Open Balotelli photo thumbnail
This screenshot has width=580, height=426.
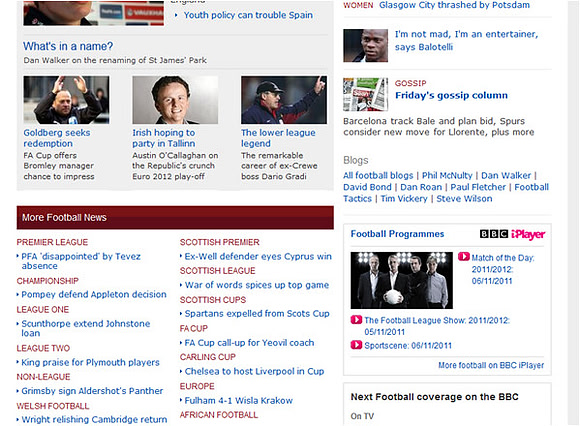coord(365,45)
